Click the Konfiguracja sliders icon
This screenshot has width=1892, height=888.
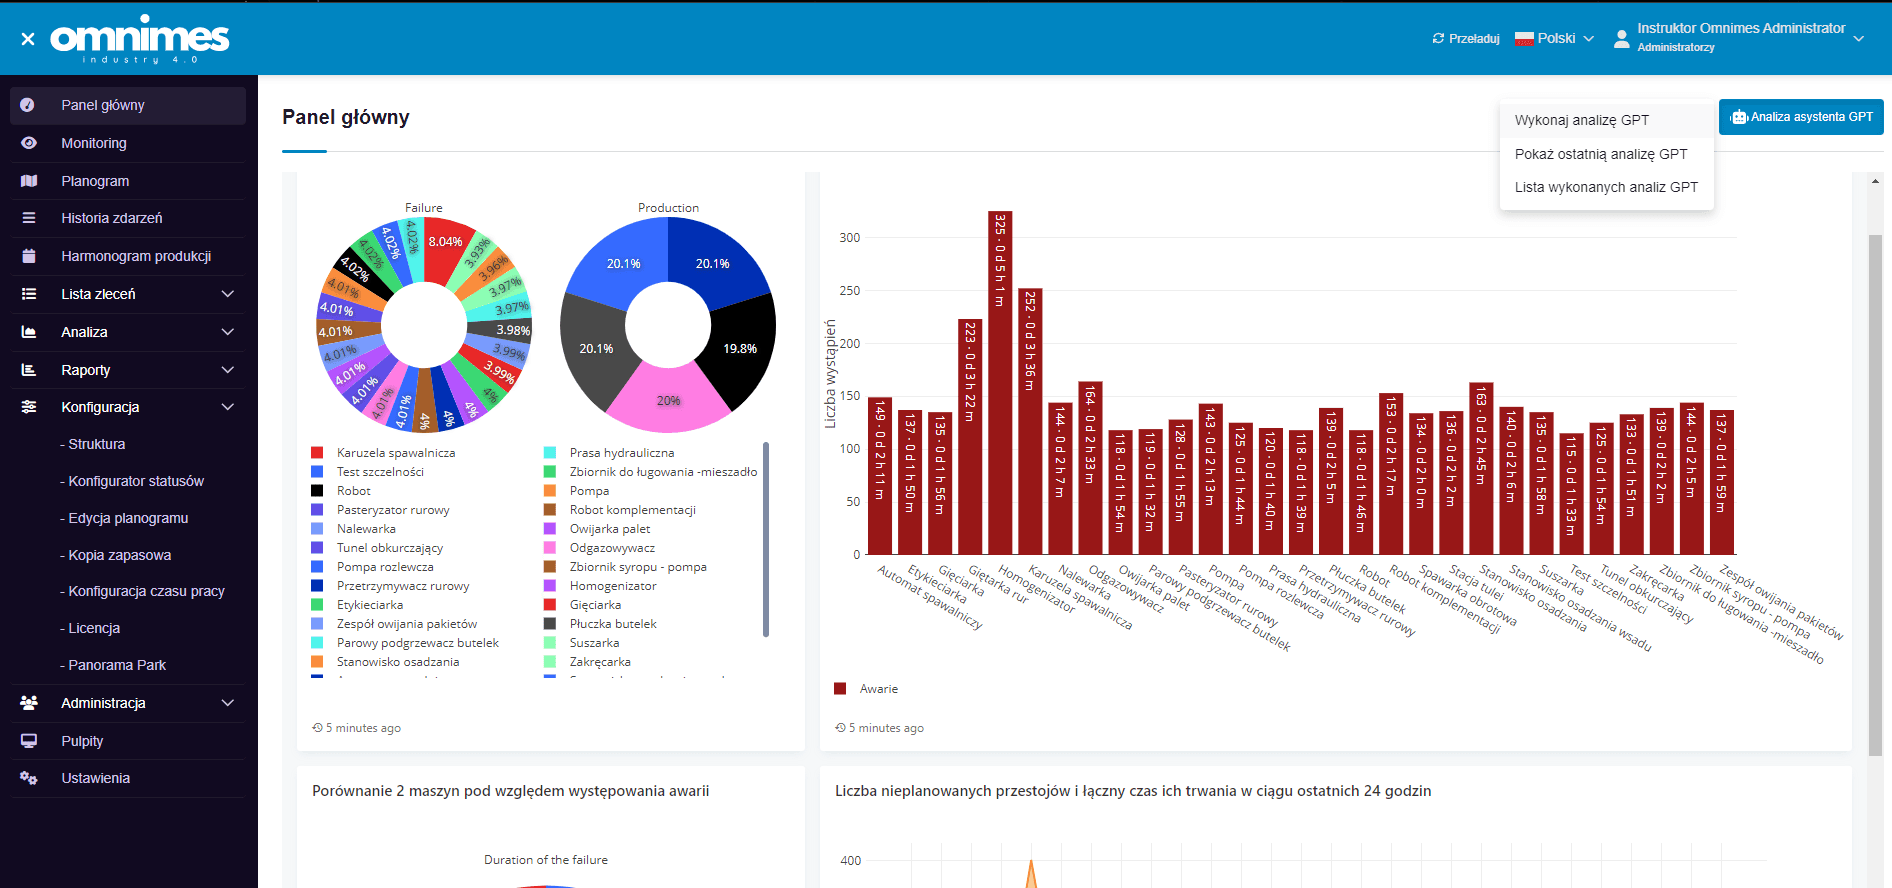tap(29, 407)
